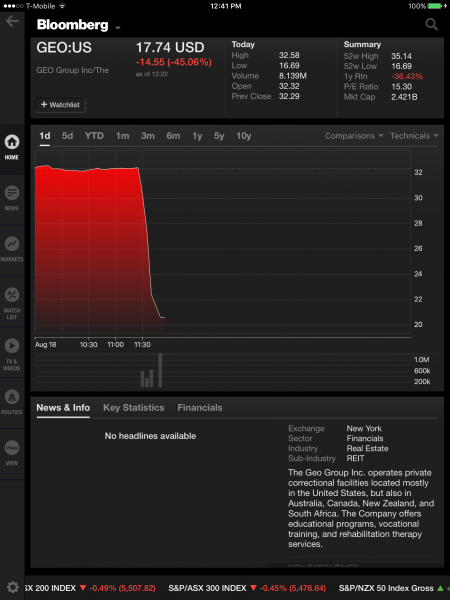Viewport: 450px width, 600px height.
Task: Open the search magnifier icon
Action: [431, 24]
